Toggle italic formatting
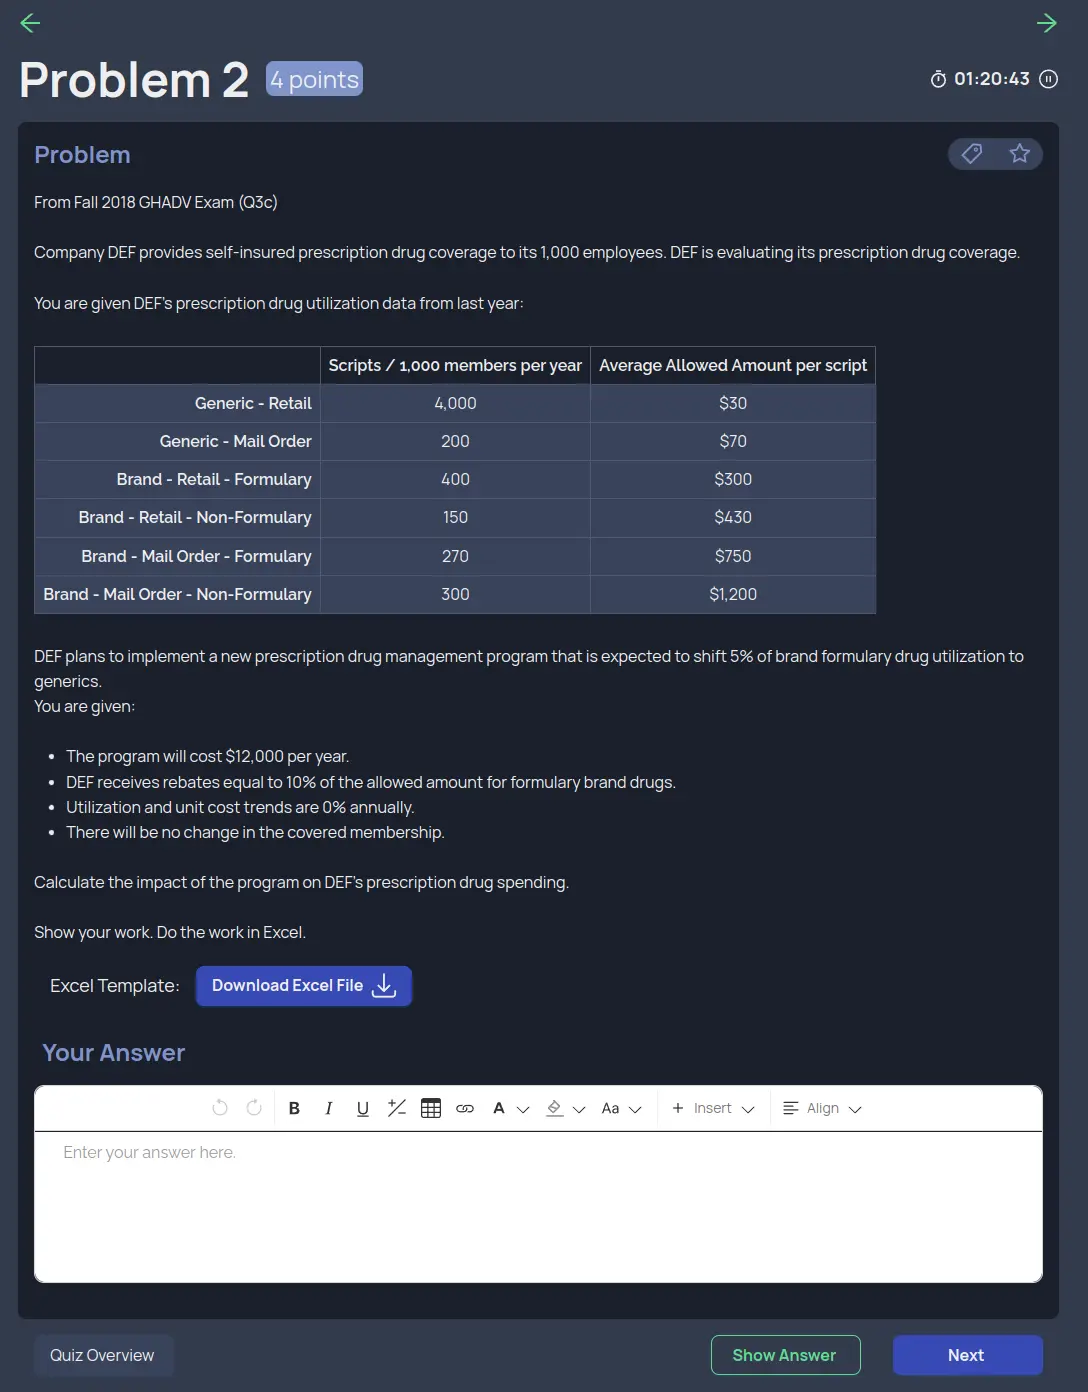The width and height of the screenshot is (1088, 1392). (328, 1107)
